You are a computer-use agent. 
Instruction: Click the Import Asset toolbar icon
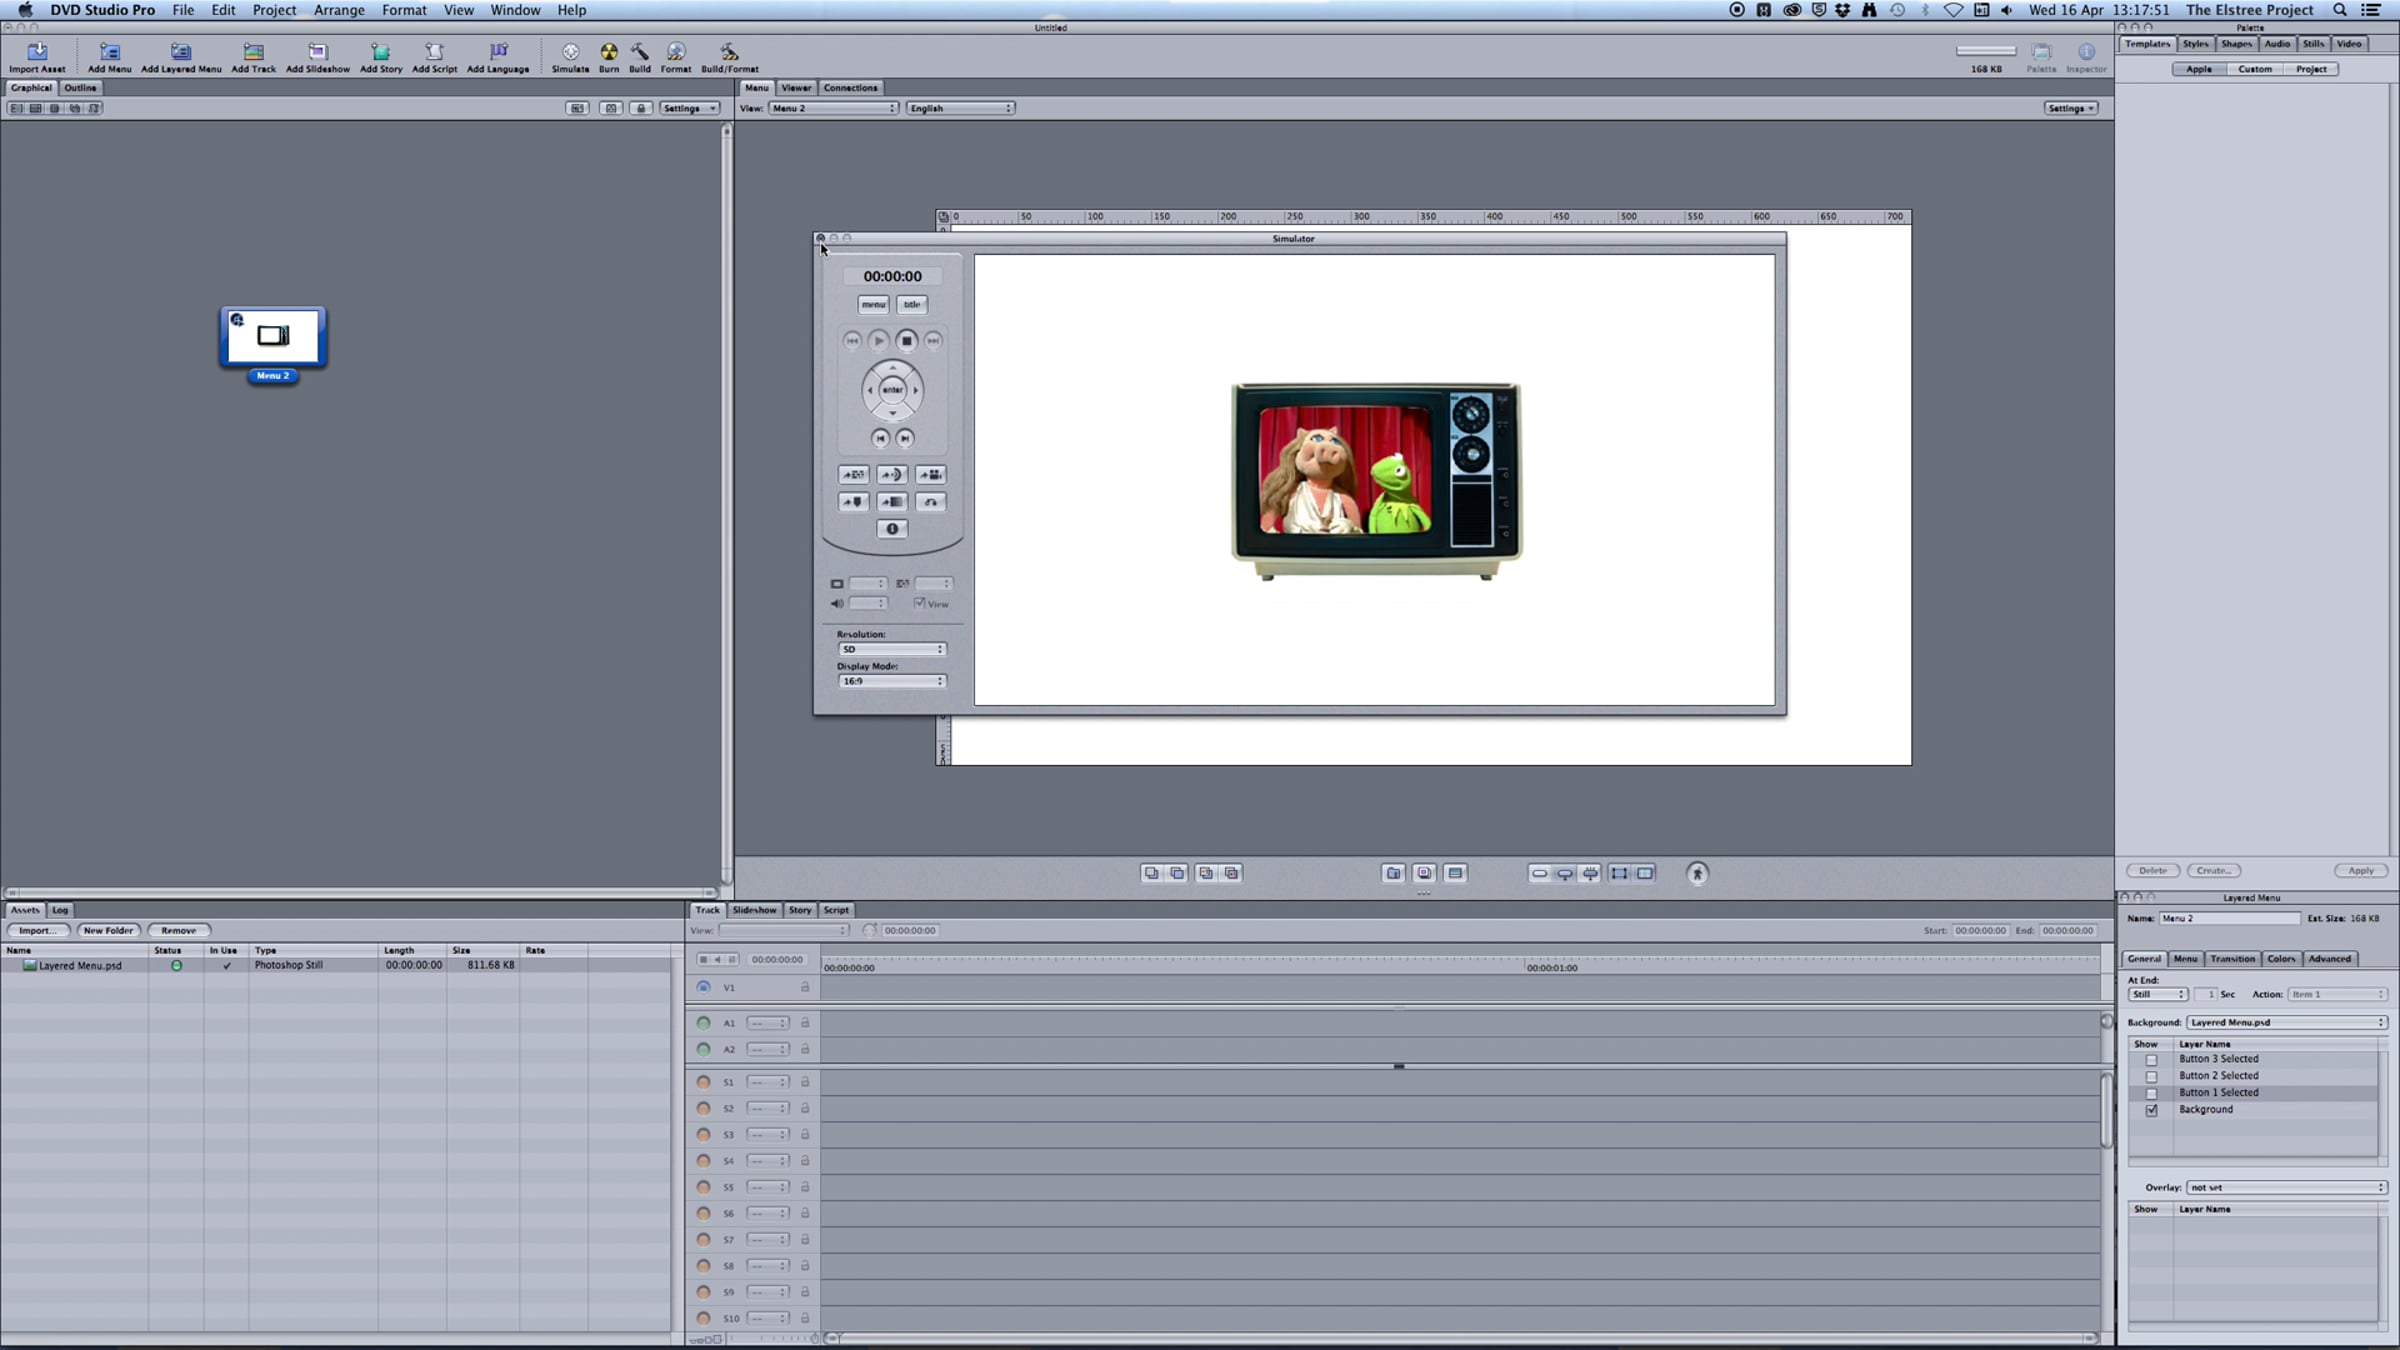point(37,52)
